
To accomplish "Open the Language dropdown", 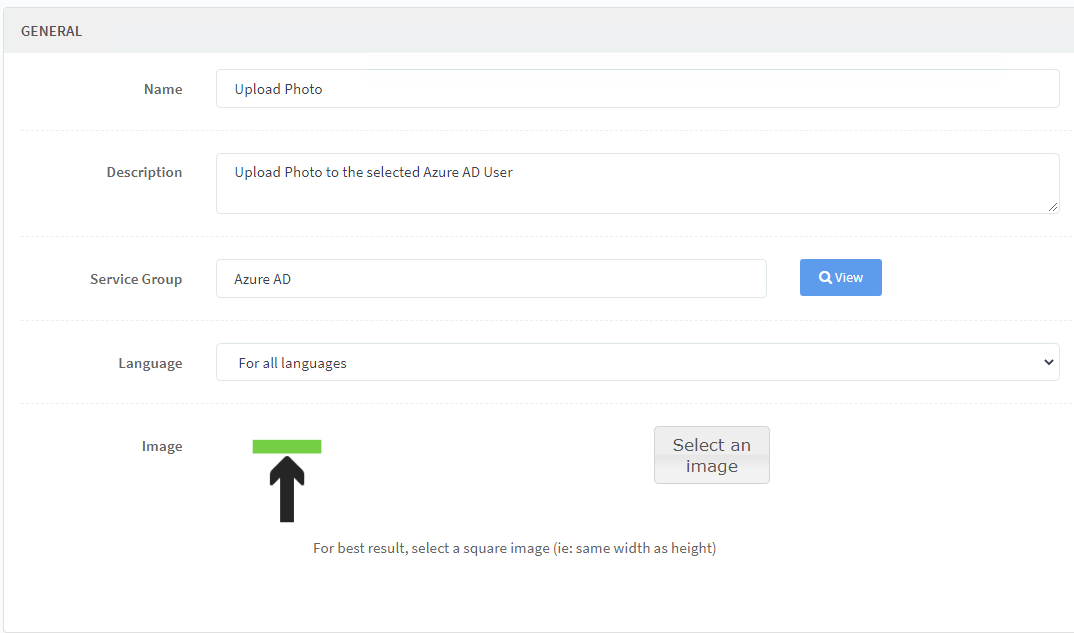I will (x=638, y=362).
